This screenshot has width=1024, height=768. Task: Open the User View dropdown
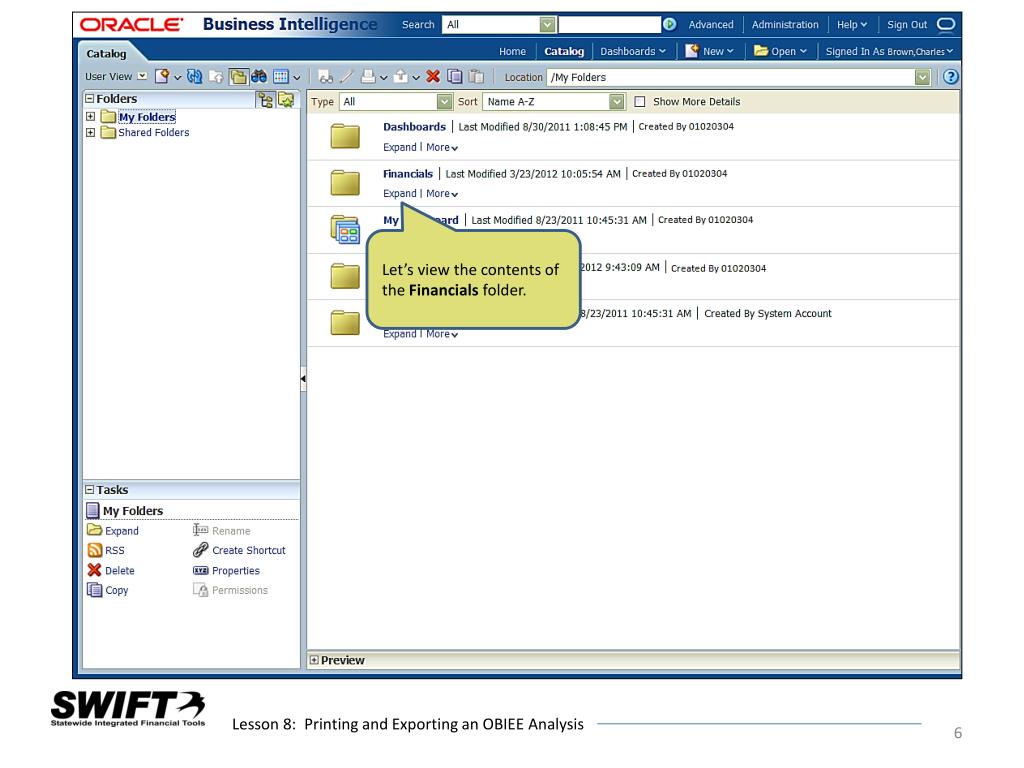142,76
